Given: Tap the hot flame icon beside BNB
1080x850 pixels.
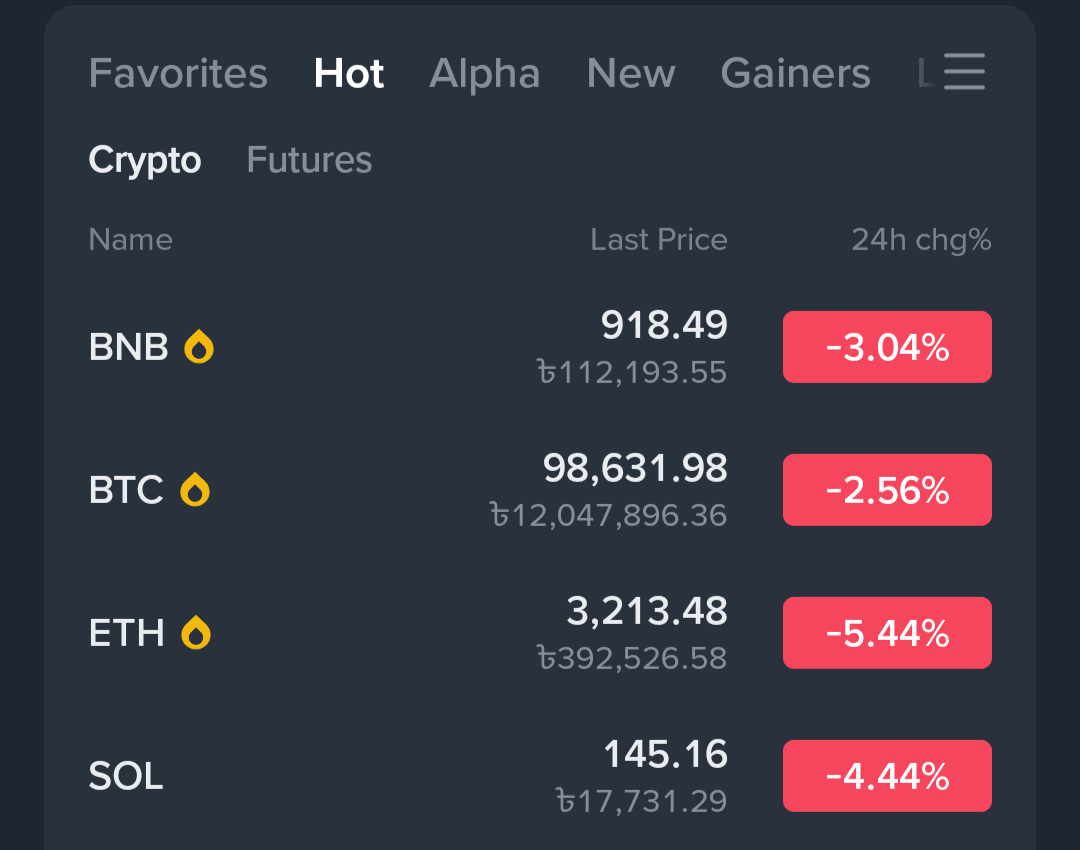Looking at the screenshot, I should (199, 347).
